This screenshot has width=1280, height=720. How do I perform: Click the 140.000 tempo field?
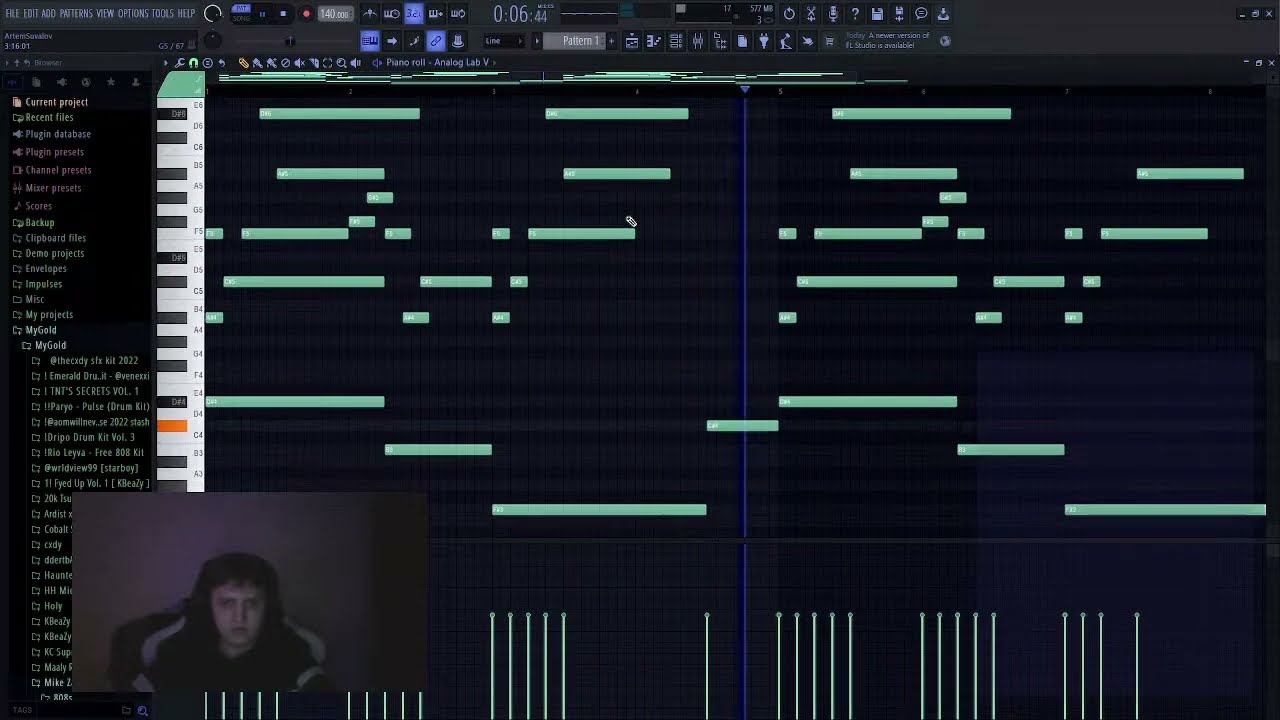tap(335, 14)
